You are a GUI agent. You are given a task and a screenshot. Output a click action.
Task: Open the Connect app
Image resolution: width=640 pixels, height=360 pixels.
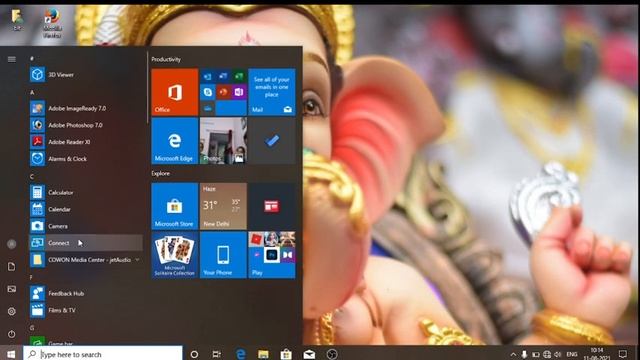click(86, 243)
